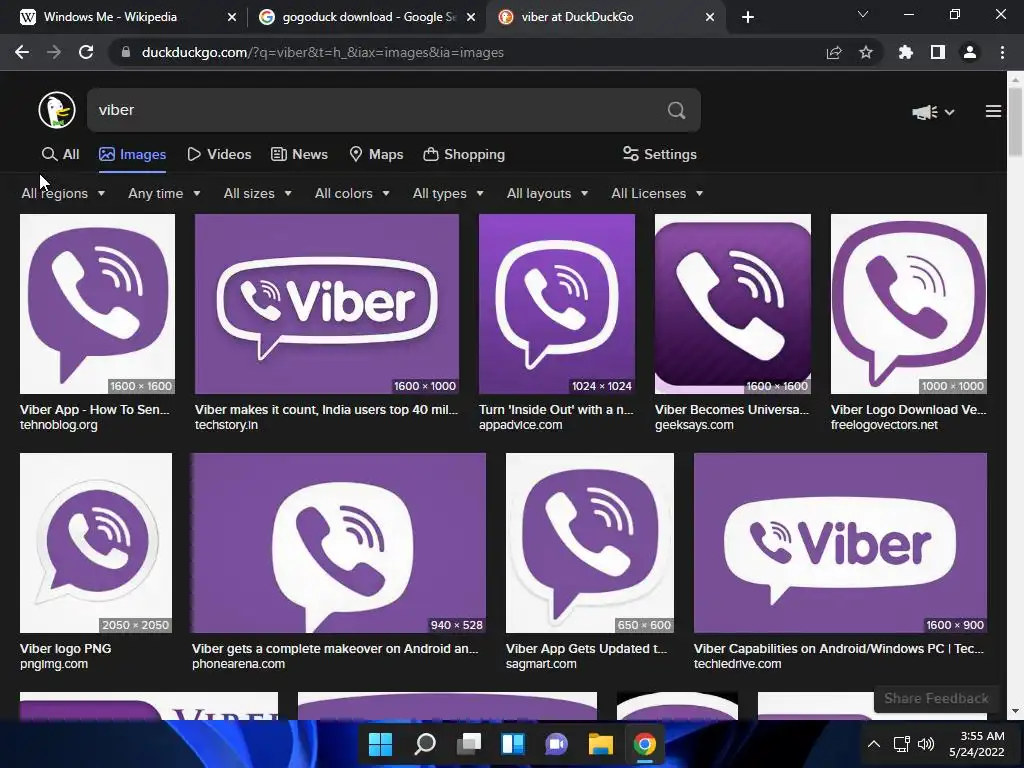Viewport: 1024px width, 768px height.
Task: Expand the All types filter
Action: click(448, 193)
